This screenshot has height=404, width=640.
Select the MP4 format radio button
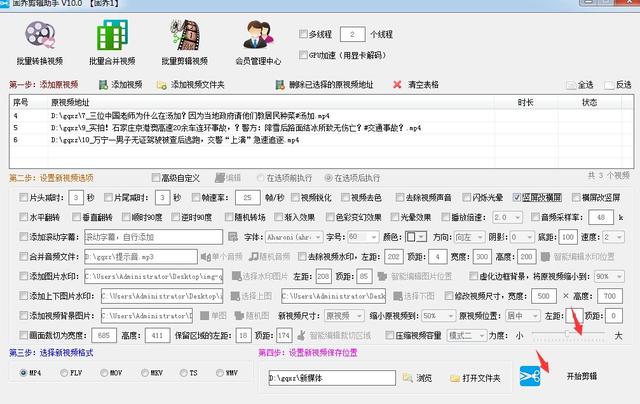pyautogui.click(x=23, y=373)
